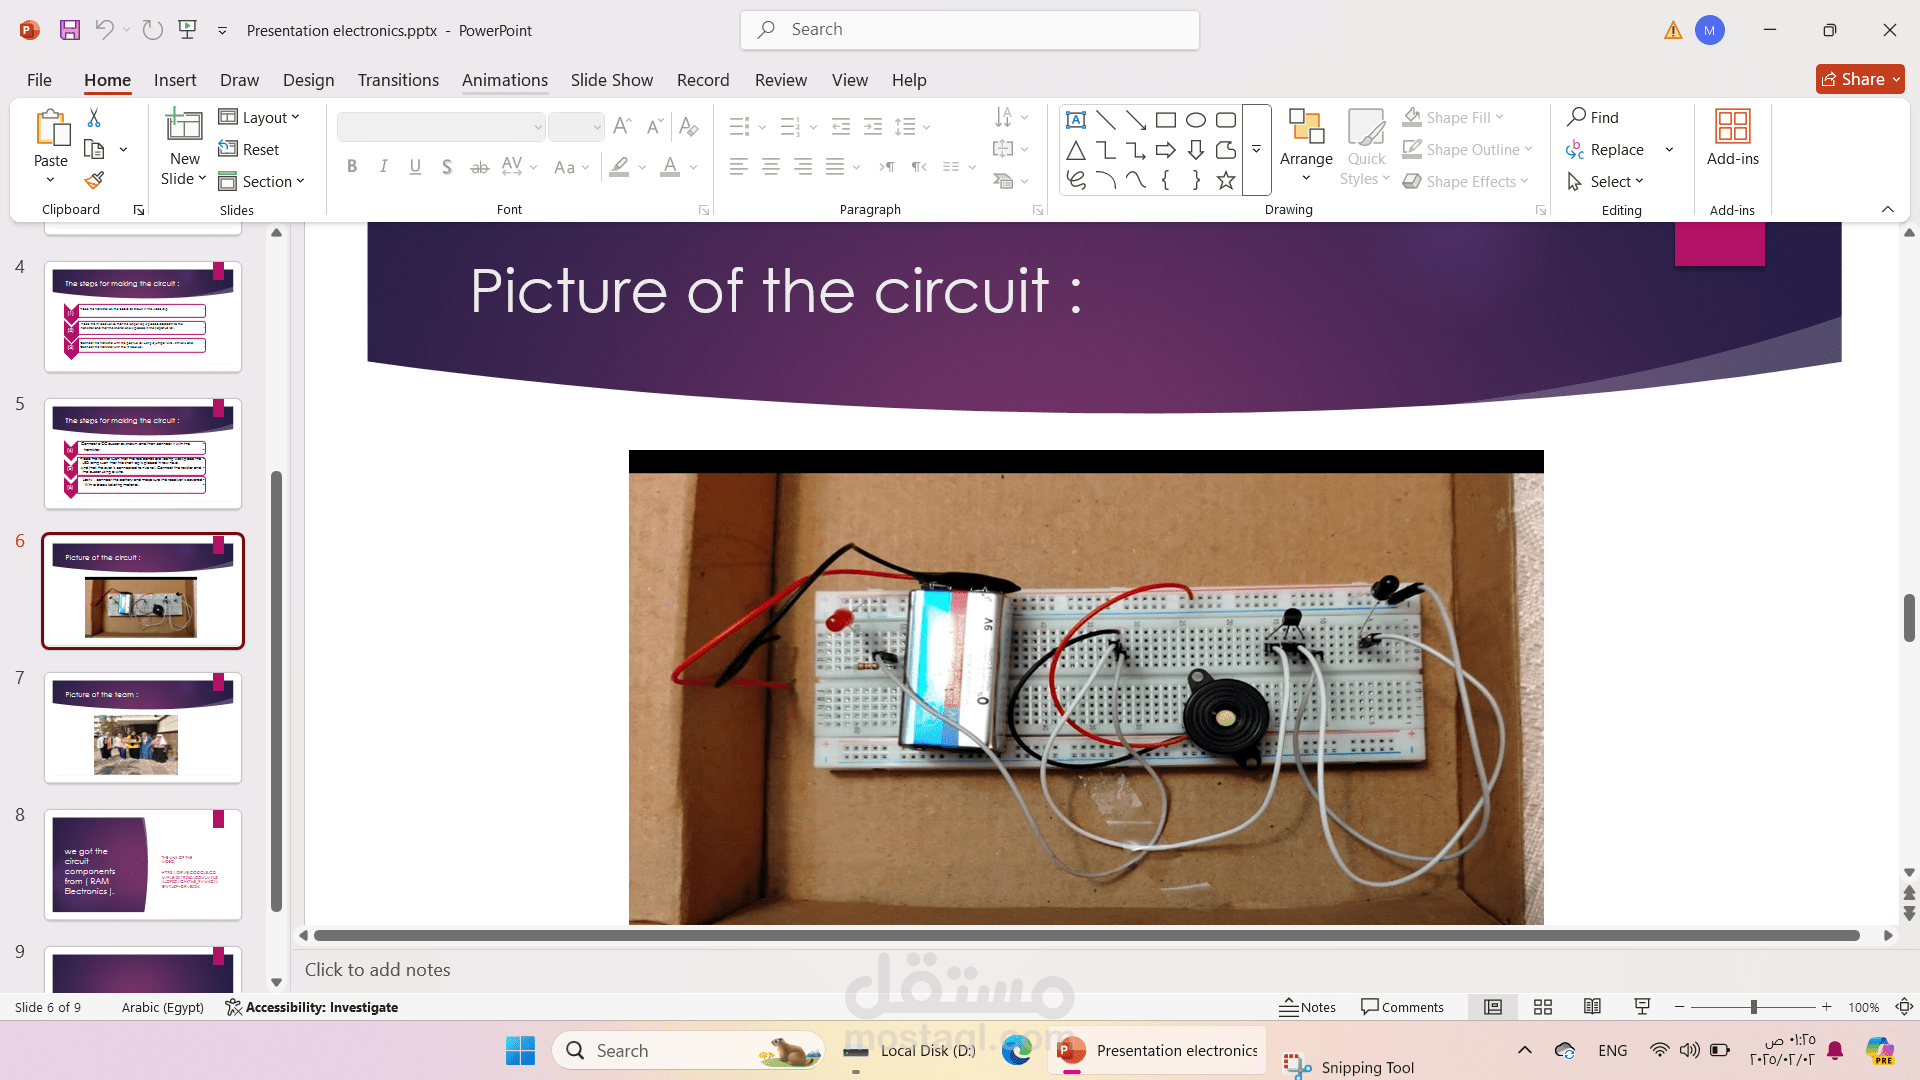Center align the text
The height and width of the screenshot is (1080, 1920).
pos(771,167)
